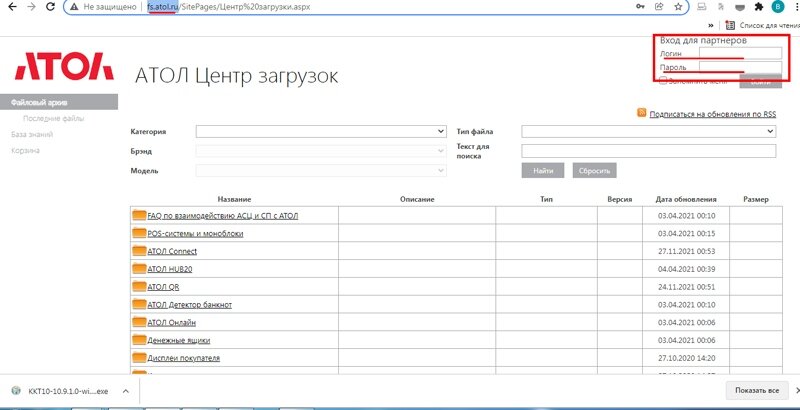
Task: Click the folder icon next to АТОЛ Connect
Action: pyautogui.click(x=139, y=251)
